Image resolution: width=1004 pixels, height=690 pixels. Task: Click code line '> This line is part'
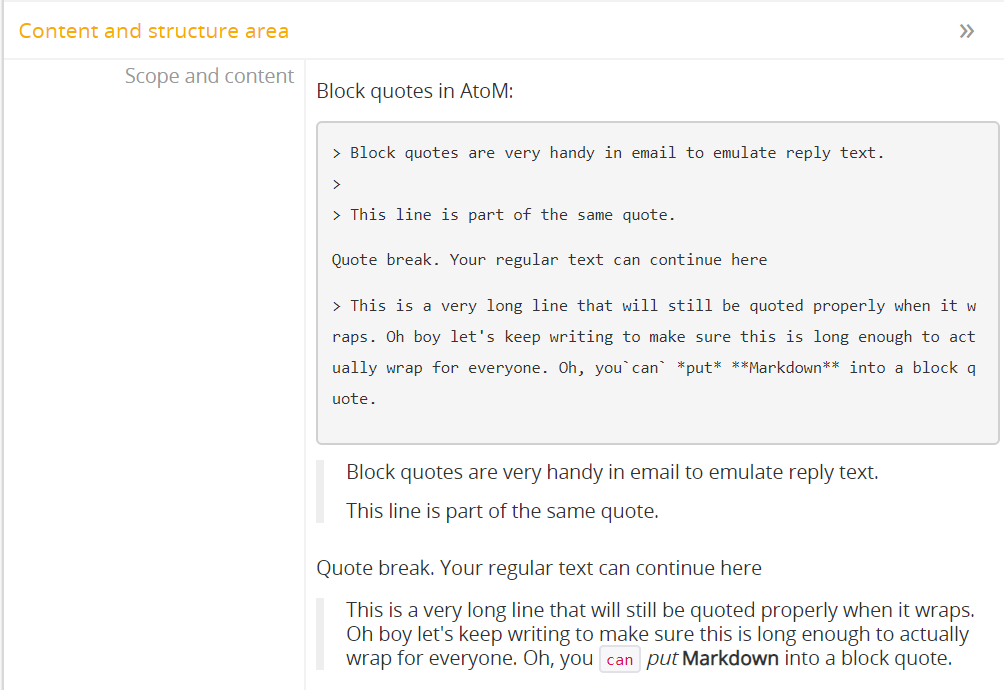click(504, 215)
